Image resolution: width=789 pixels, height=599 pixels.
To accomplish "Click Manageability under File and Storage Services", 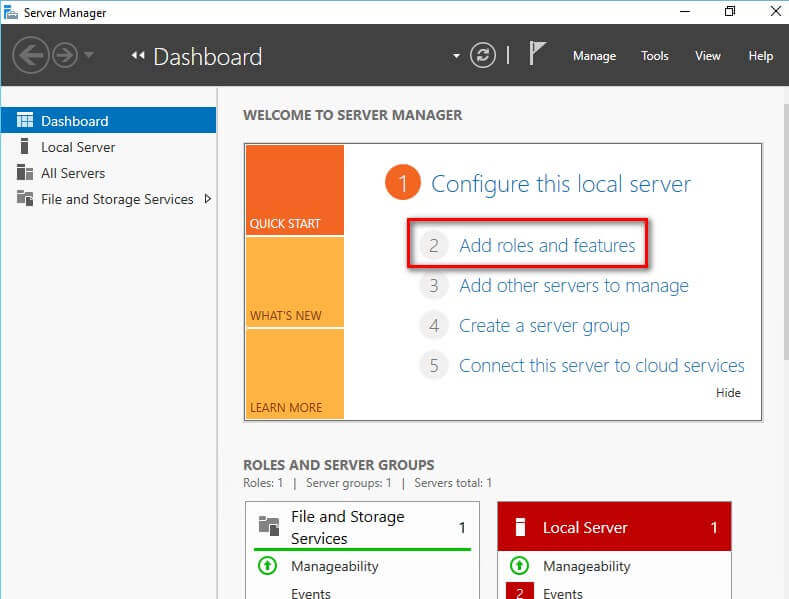I will click(x=335, y=566).
